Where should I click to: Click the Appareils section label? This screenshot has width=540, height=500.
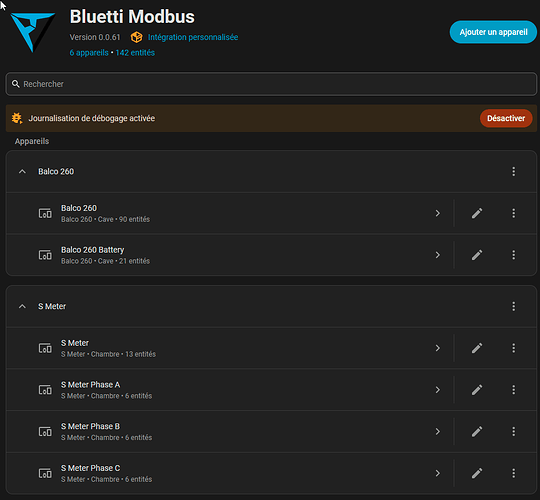[x=32, y=141]
